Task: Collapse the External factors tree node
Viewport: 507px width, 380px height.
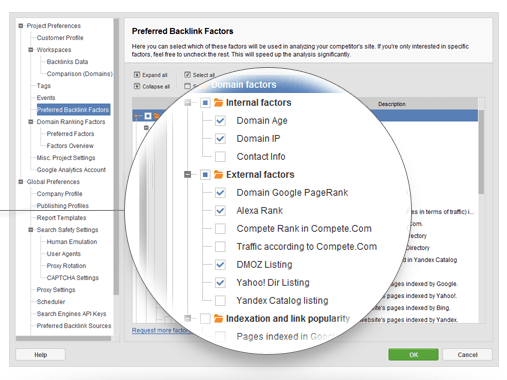Action: (x=188, y=174)
